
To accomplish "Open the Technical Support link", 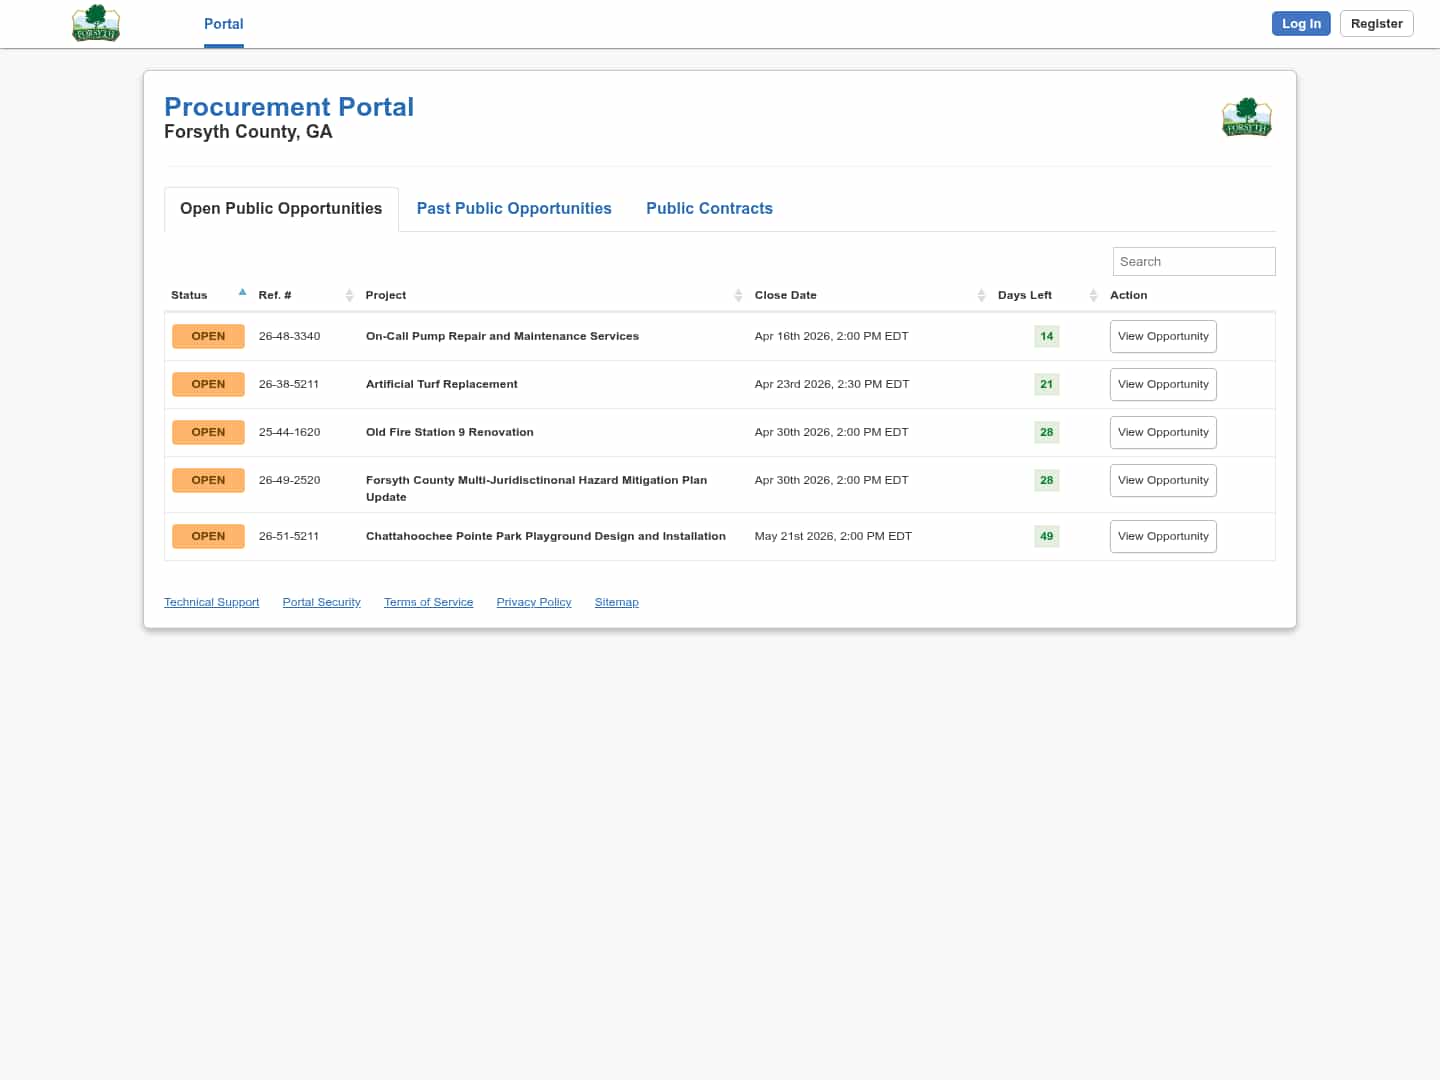I will click(211, 602).
